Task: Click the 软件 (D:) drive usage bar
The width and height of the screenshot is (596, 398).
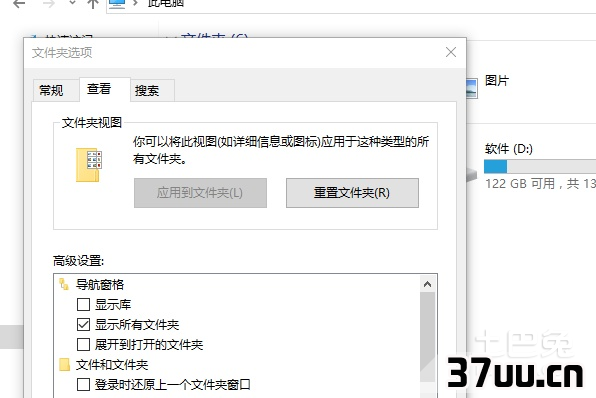Action: tap(540, 166)
